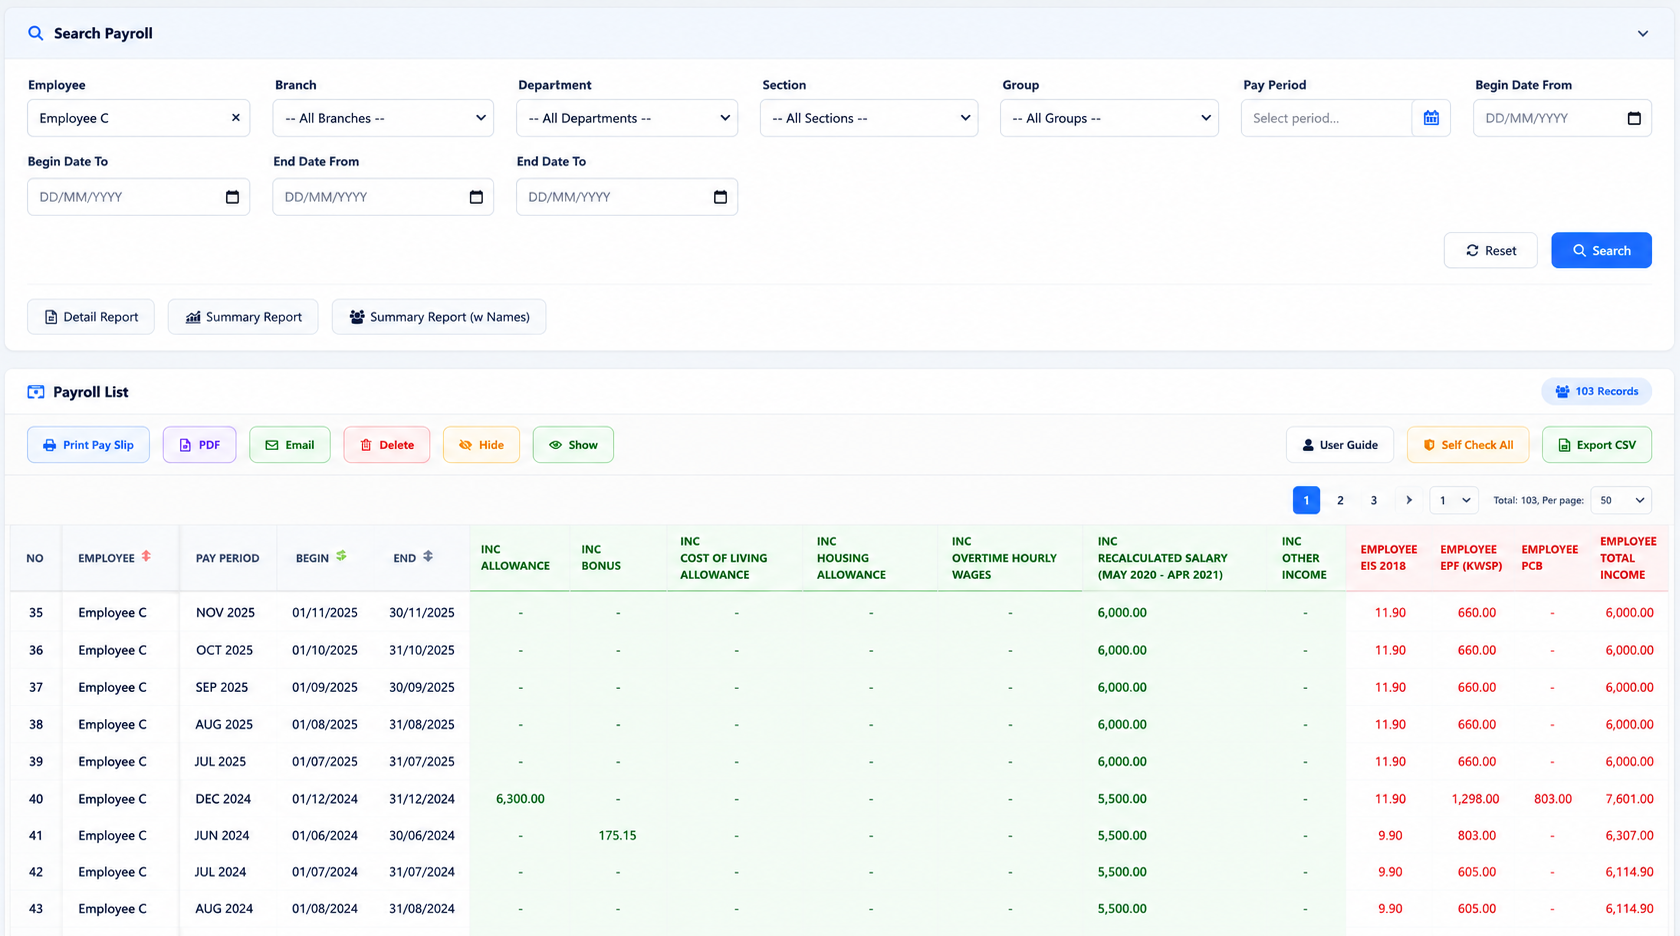Click the 803.00 PCB value

(x=1552, y=799)
